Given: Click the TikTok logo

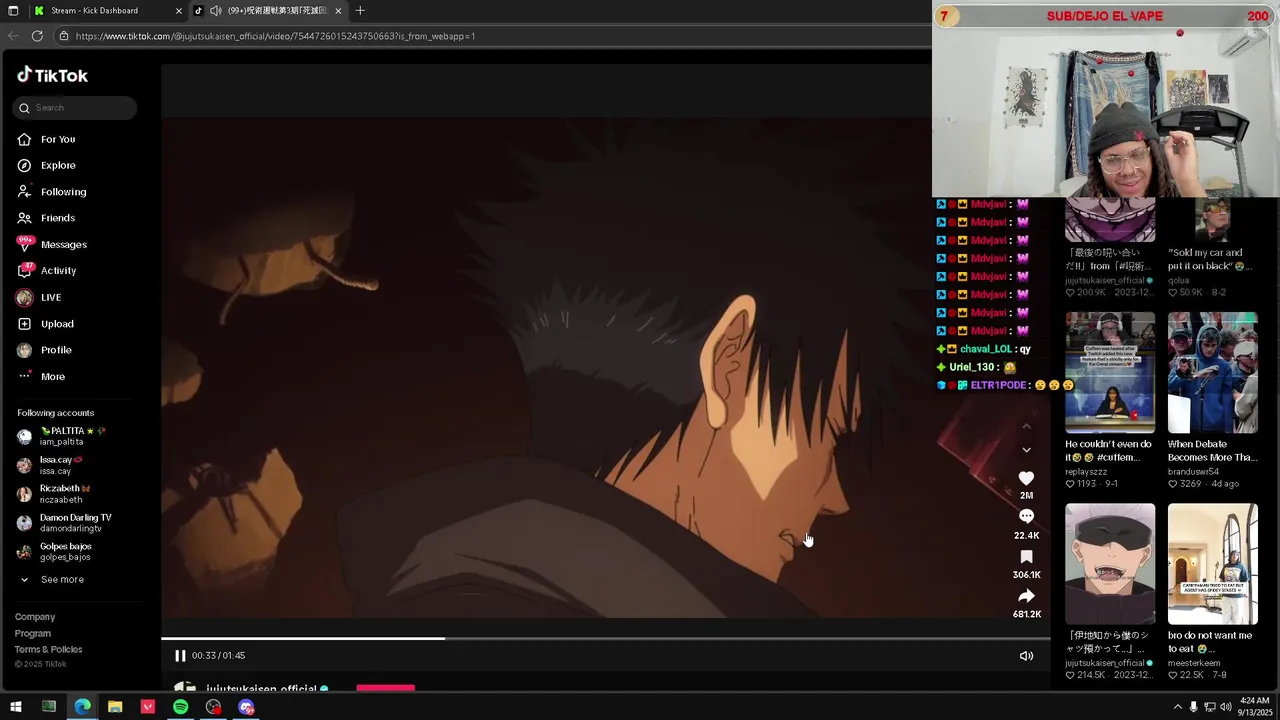Looking at the screenshot, I should pos(52,75).
